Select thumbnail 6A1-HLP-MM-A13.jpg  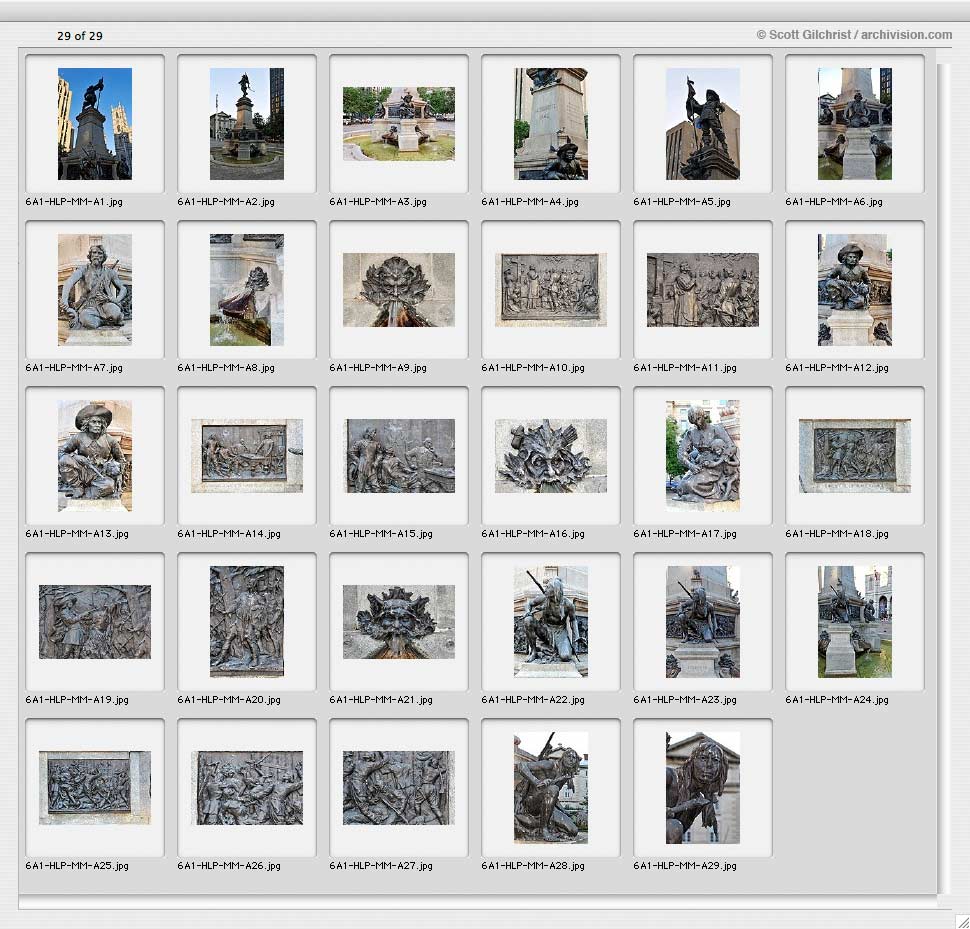click(x=95, y=456)
